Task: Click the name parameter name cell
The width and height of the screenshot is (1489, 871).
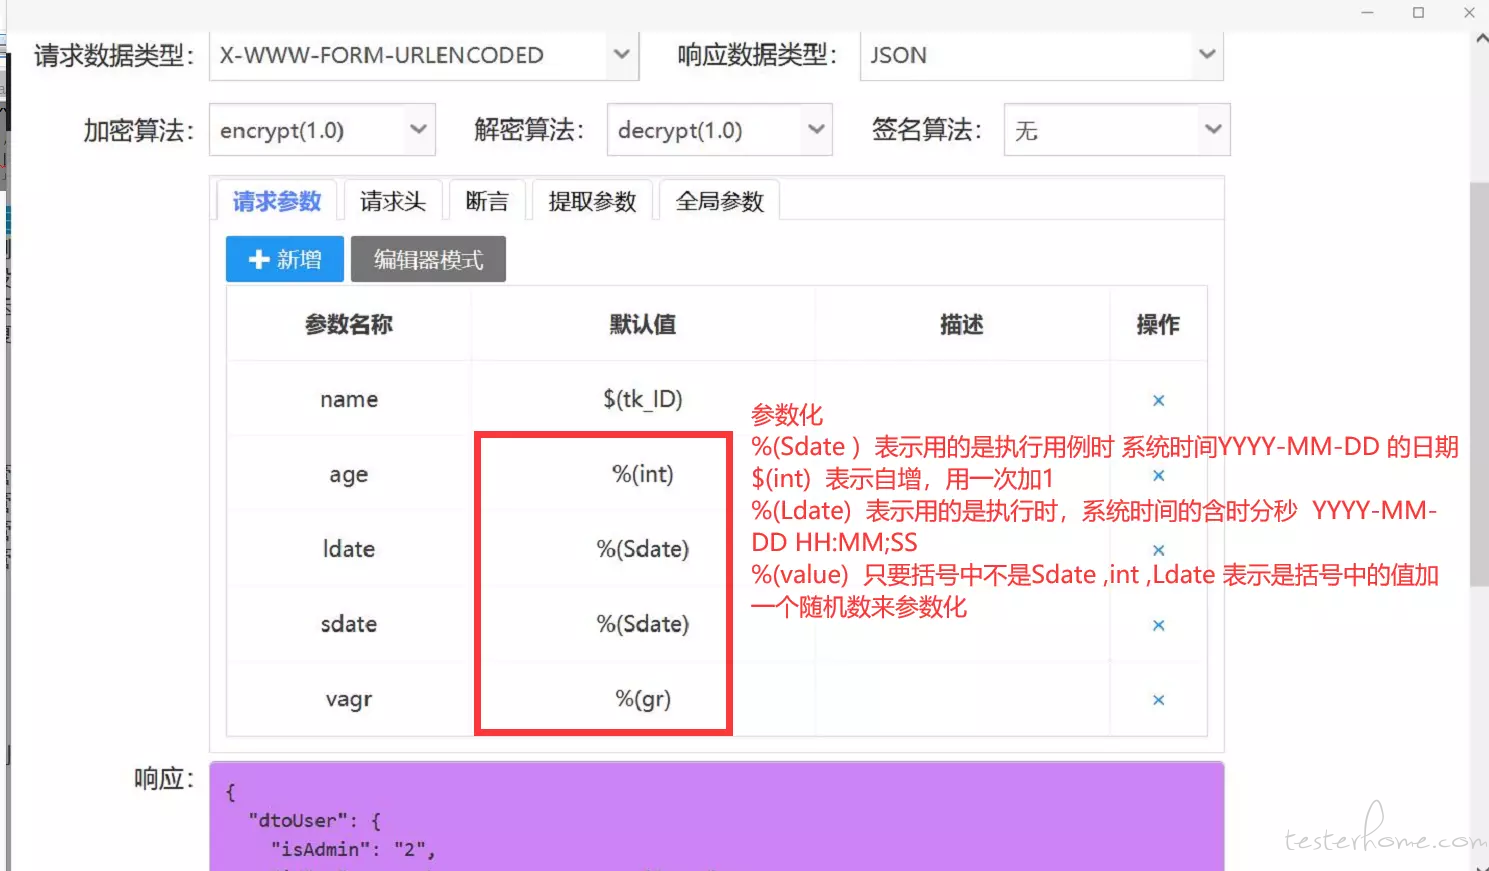Action: click(349, 399)
